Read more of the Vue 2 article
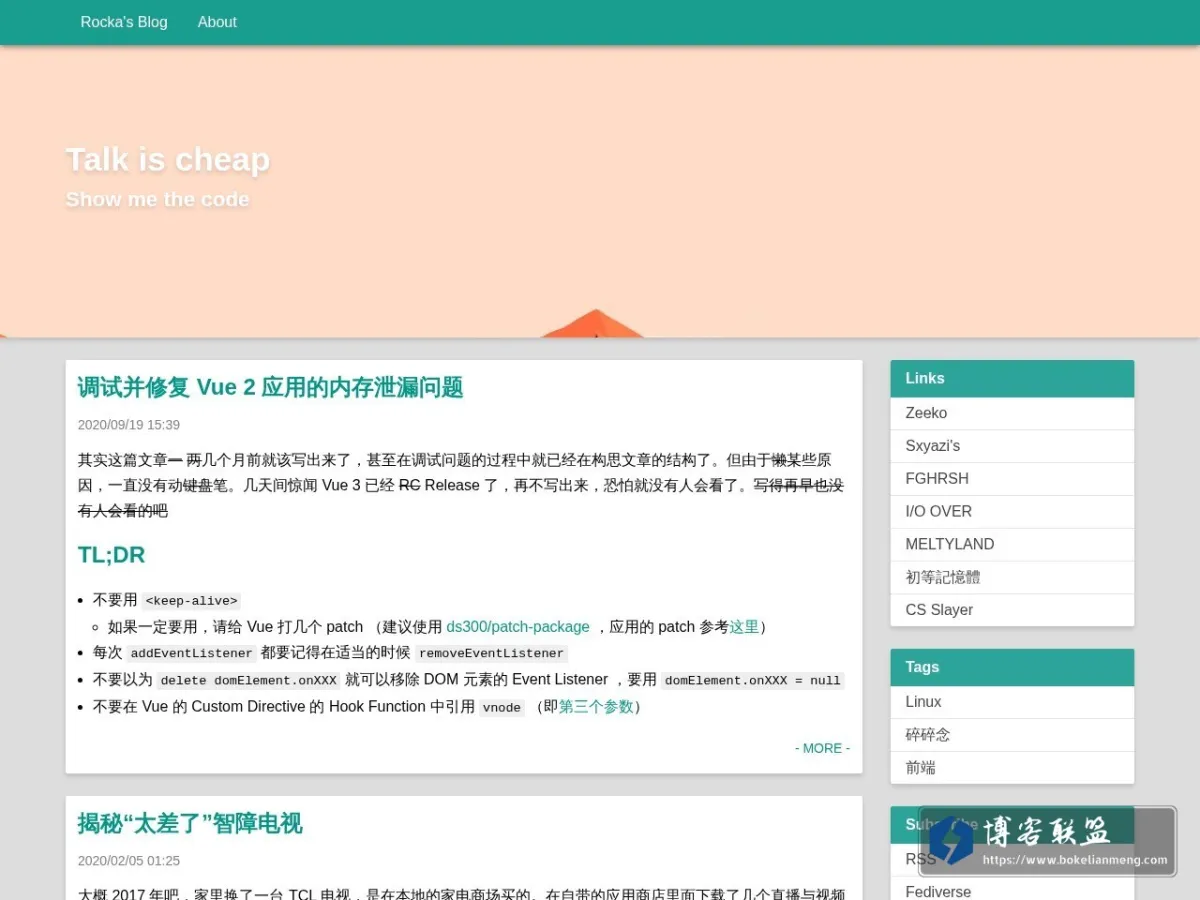Viewport: 1200px width, 900px height. tap(822, 748)
